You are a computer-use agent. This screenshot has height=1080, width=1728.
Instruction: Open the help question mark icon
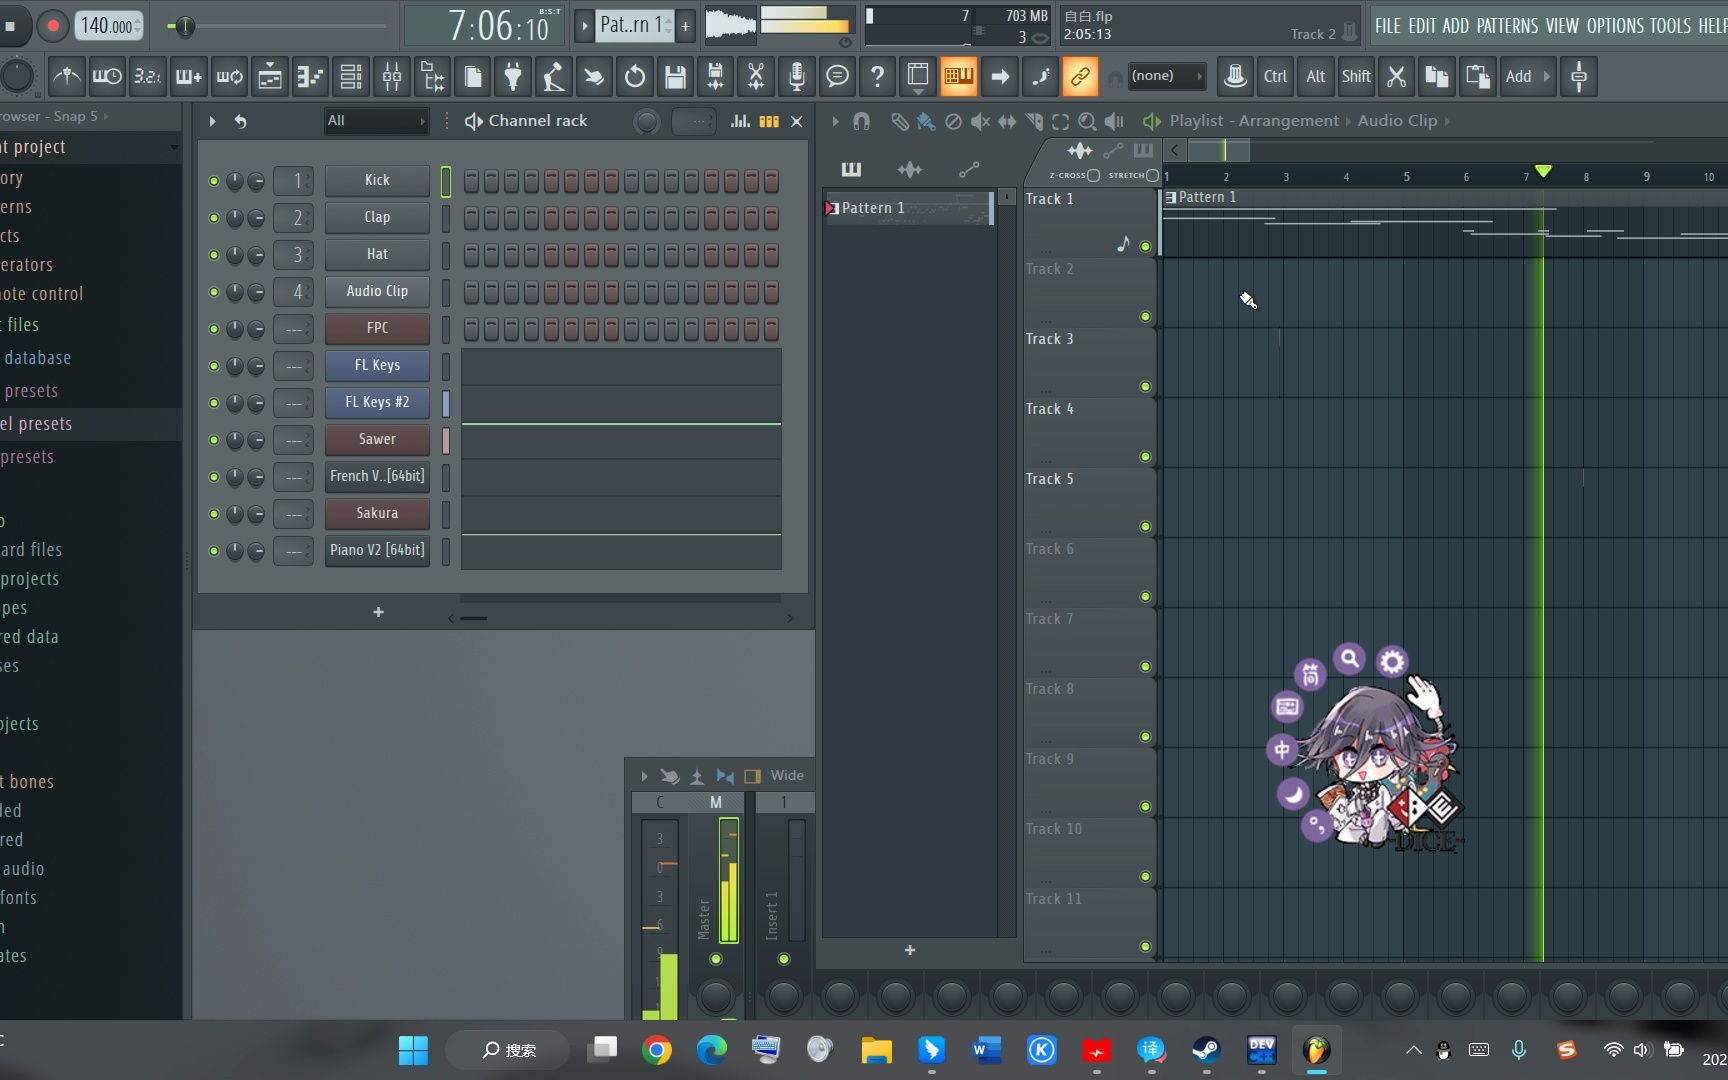tap(877, 76)
